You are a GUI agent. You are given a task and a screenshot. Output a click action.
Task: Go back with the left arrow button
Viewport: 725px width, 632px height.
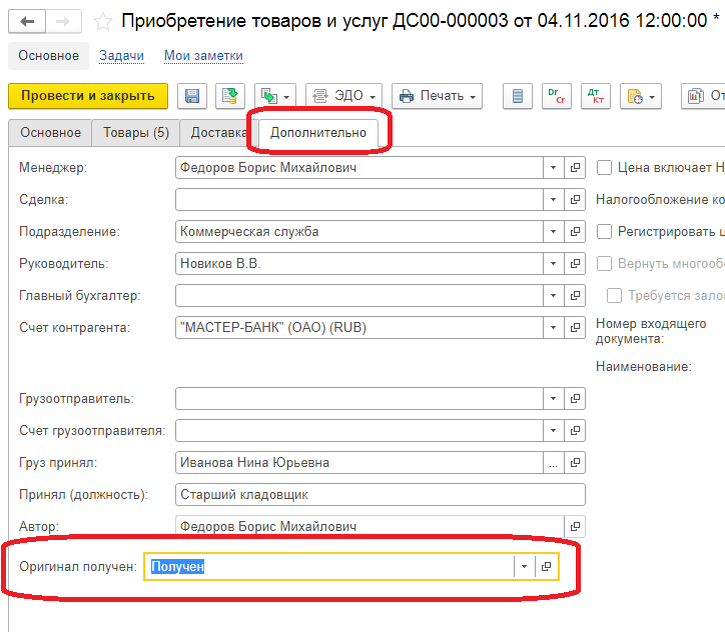click(x=27, y=21)
